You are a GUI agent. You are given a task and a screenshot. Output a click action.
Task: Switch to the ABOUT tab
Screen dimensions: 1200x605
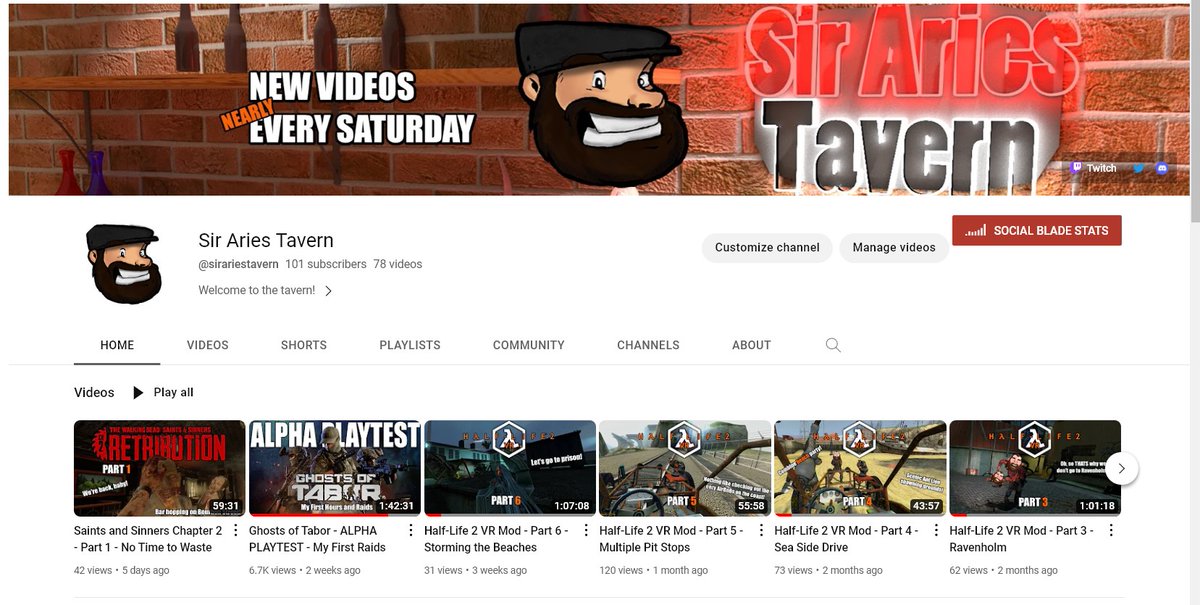[751, 345]
